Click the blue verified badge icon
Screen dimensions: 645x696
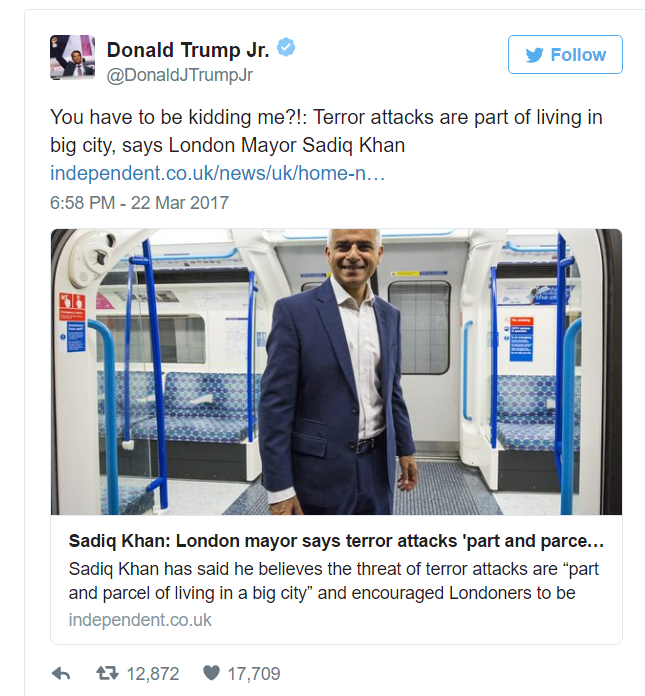coord(286,47)
